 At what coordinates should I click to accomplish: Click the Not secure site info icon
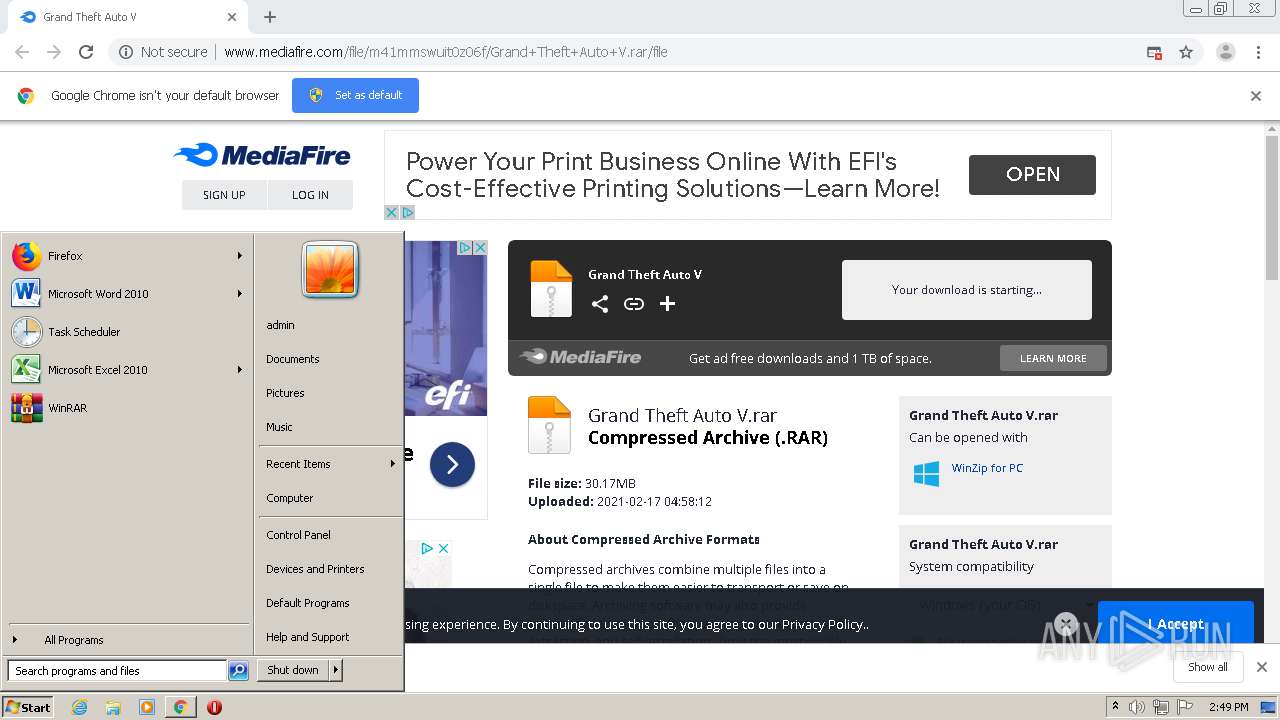126,52
